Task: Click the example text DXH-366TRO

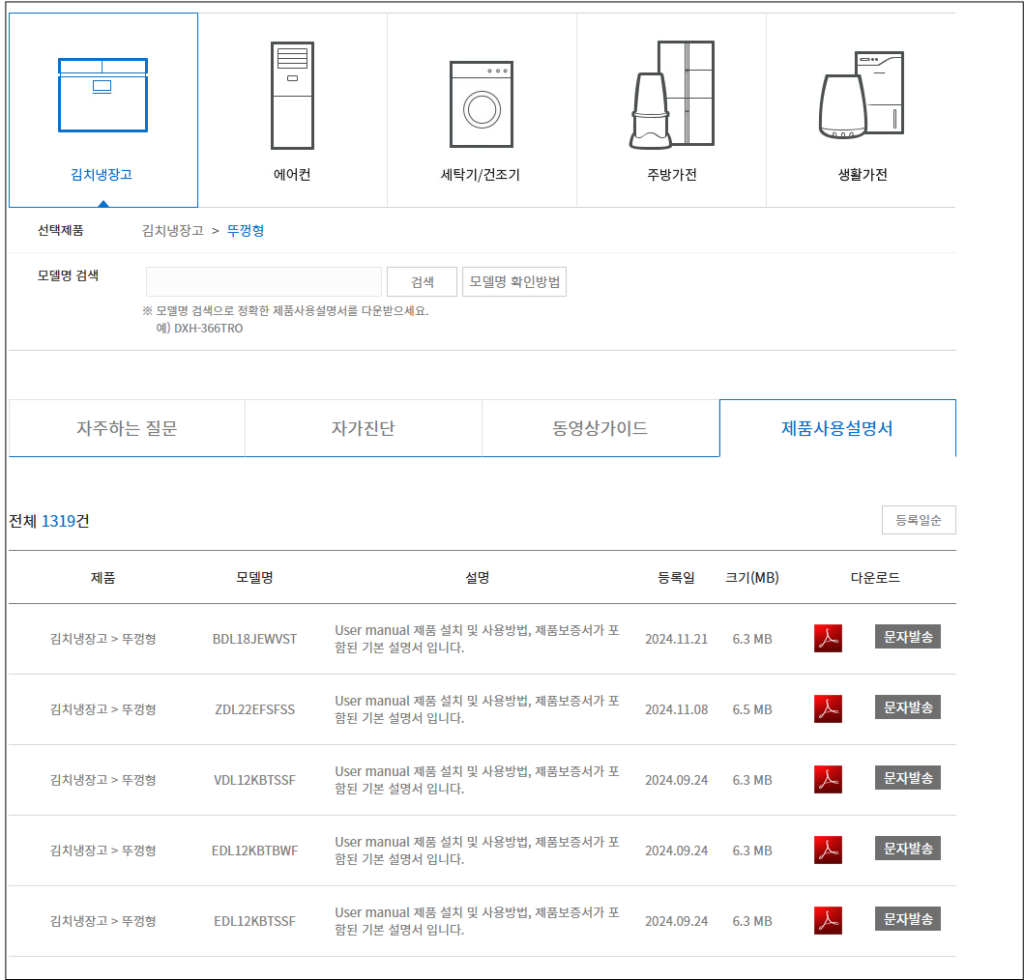Action: click(208, 328)
